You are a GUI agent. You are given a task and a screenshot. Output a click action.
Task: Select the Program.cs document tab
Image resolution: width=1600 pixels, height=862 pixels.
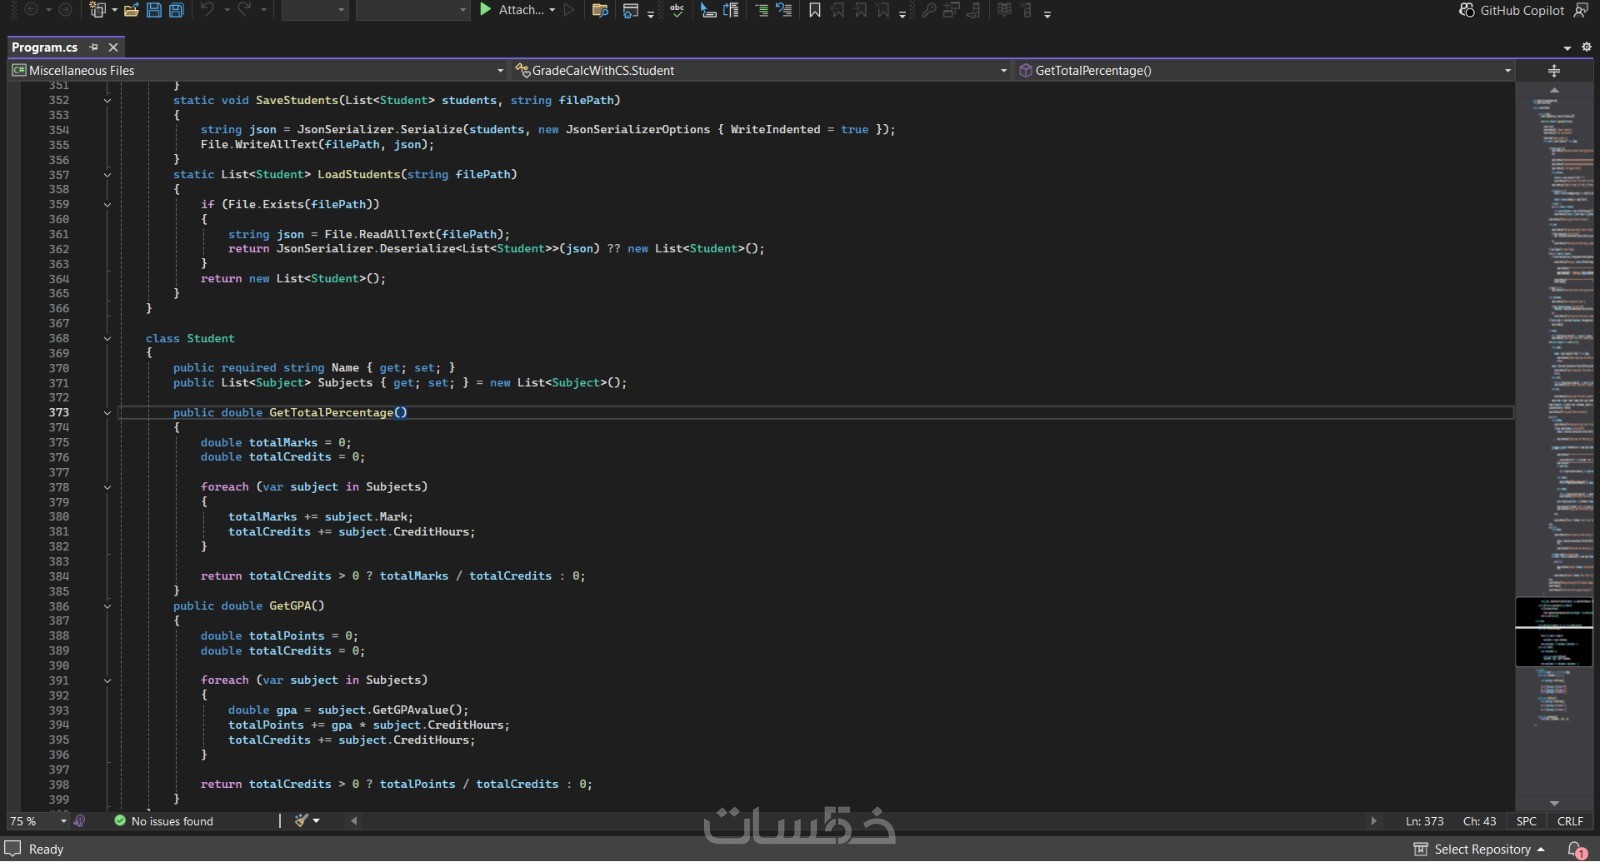44,47
